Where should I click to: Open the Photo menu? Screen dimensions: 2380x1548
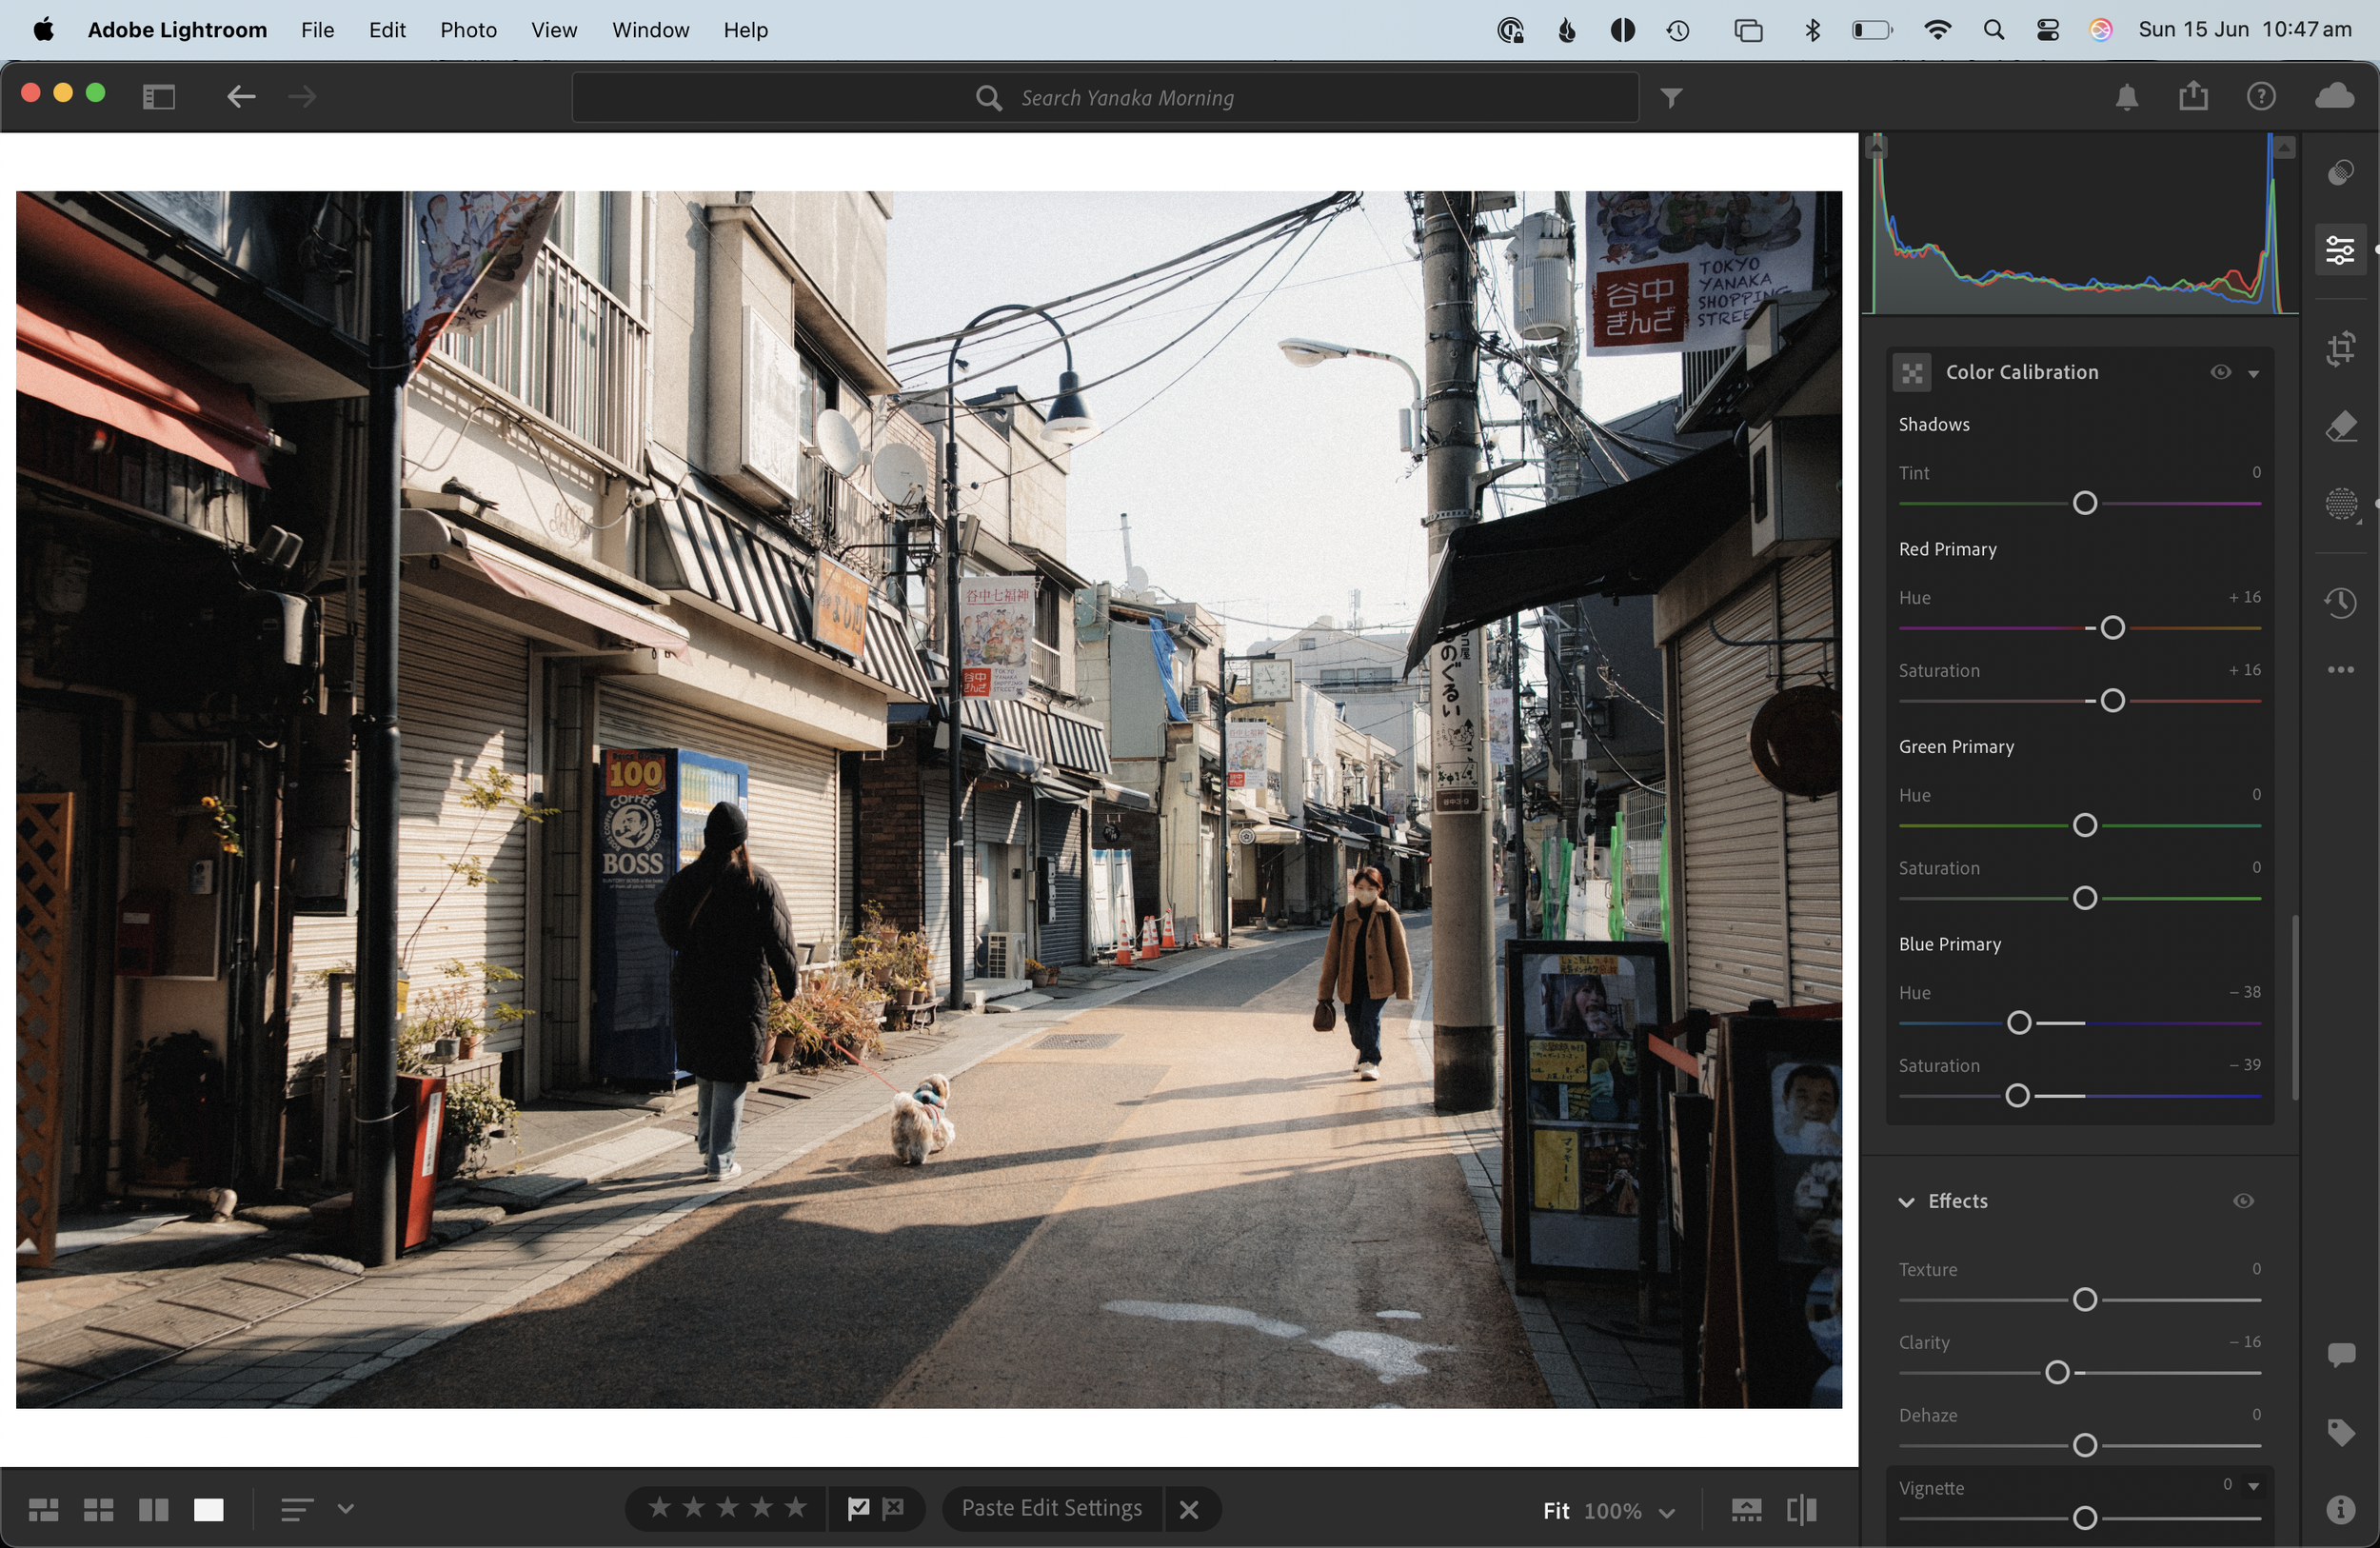tap(468, 30)
